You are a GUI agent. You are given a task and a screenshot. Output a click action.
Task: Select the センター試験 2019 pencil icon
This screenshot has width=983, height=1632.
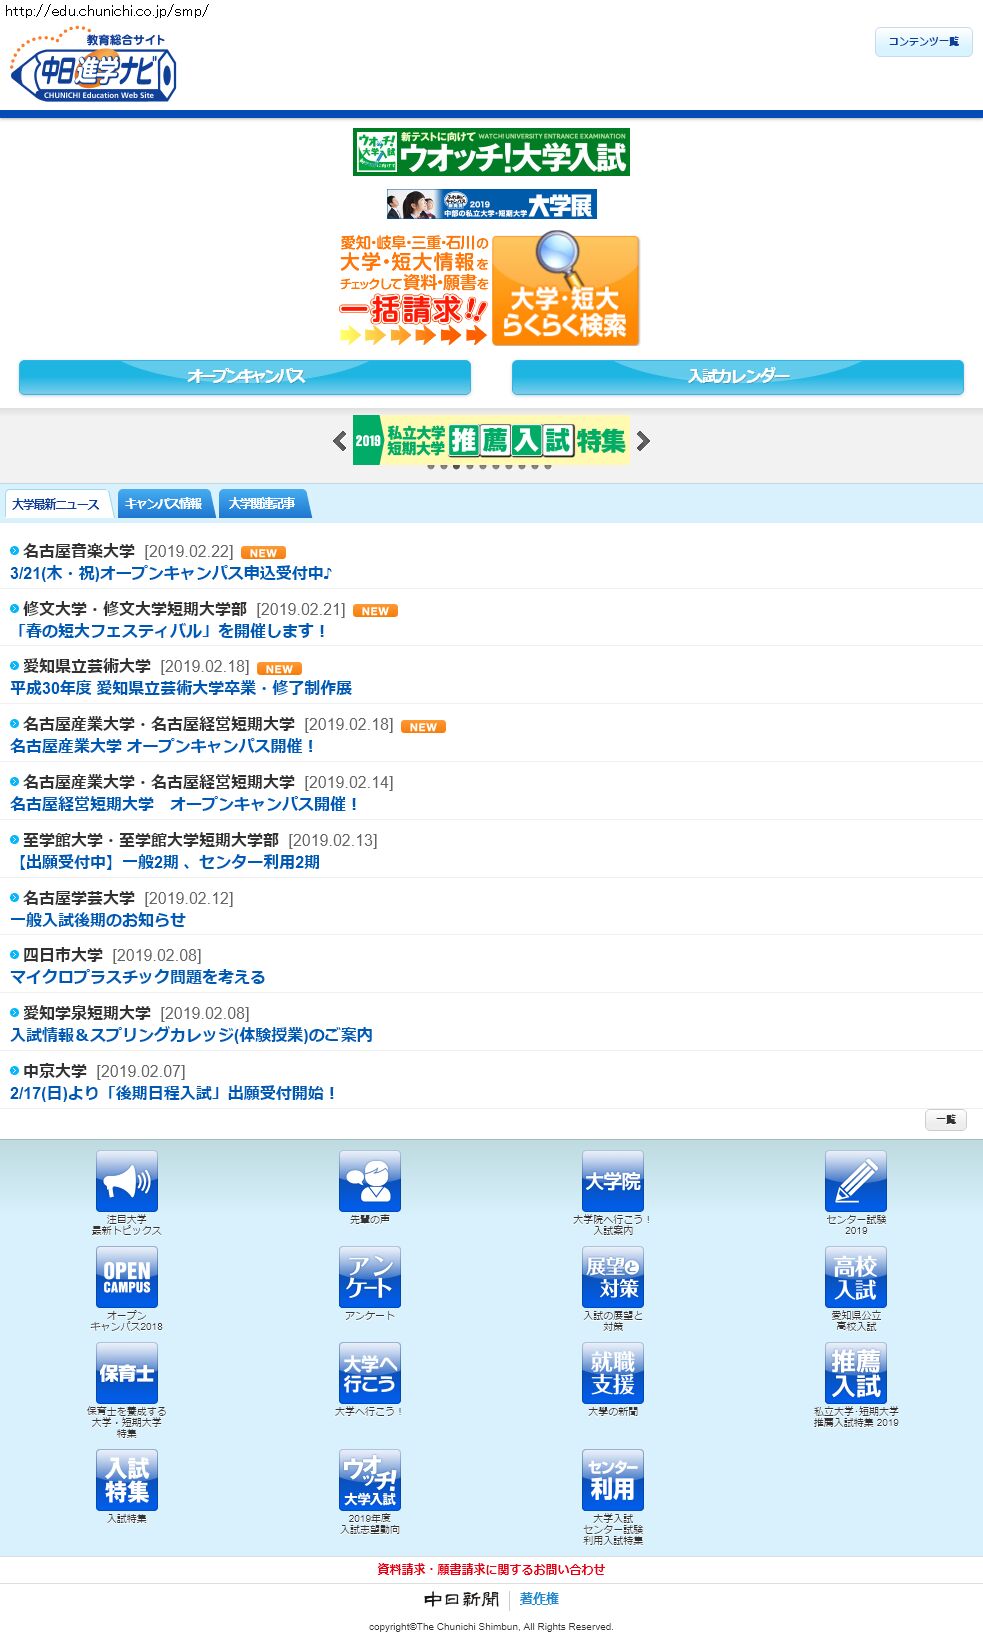tap(856, 1181)
